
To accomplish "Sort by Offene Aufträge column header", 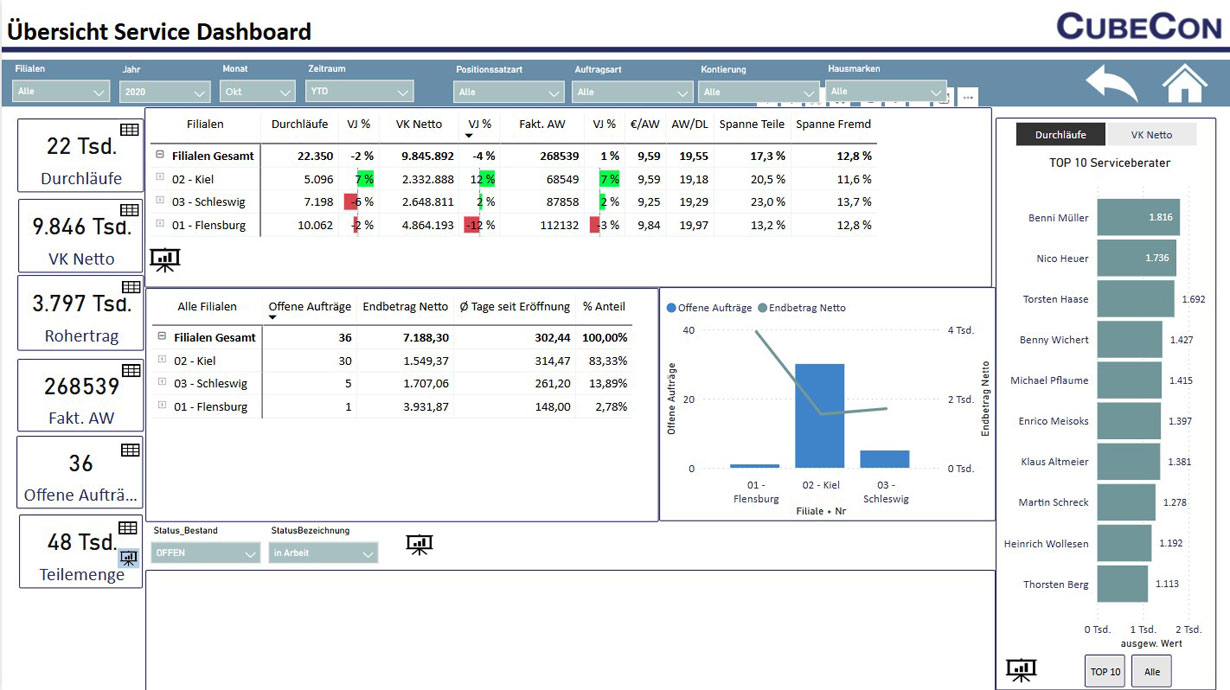I will coord(309,307).
